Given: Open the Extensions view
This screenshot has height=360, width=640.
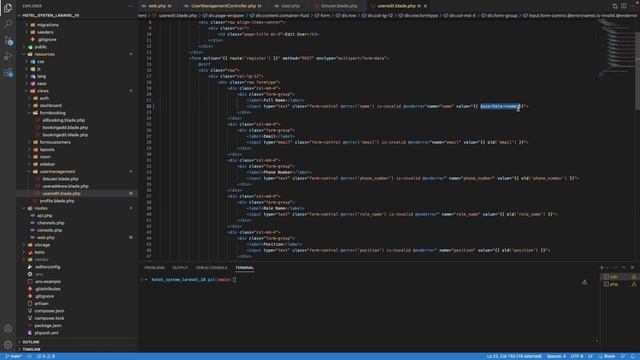Looking at the screenshot, I should coord(8,73).
